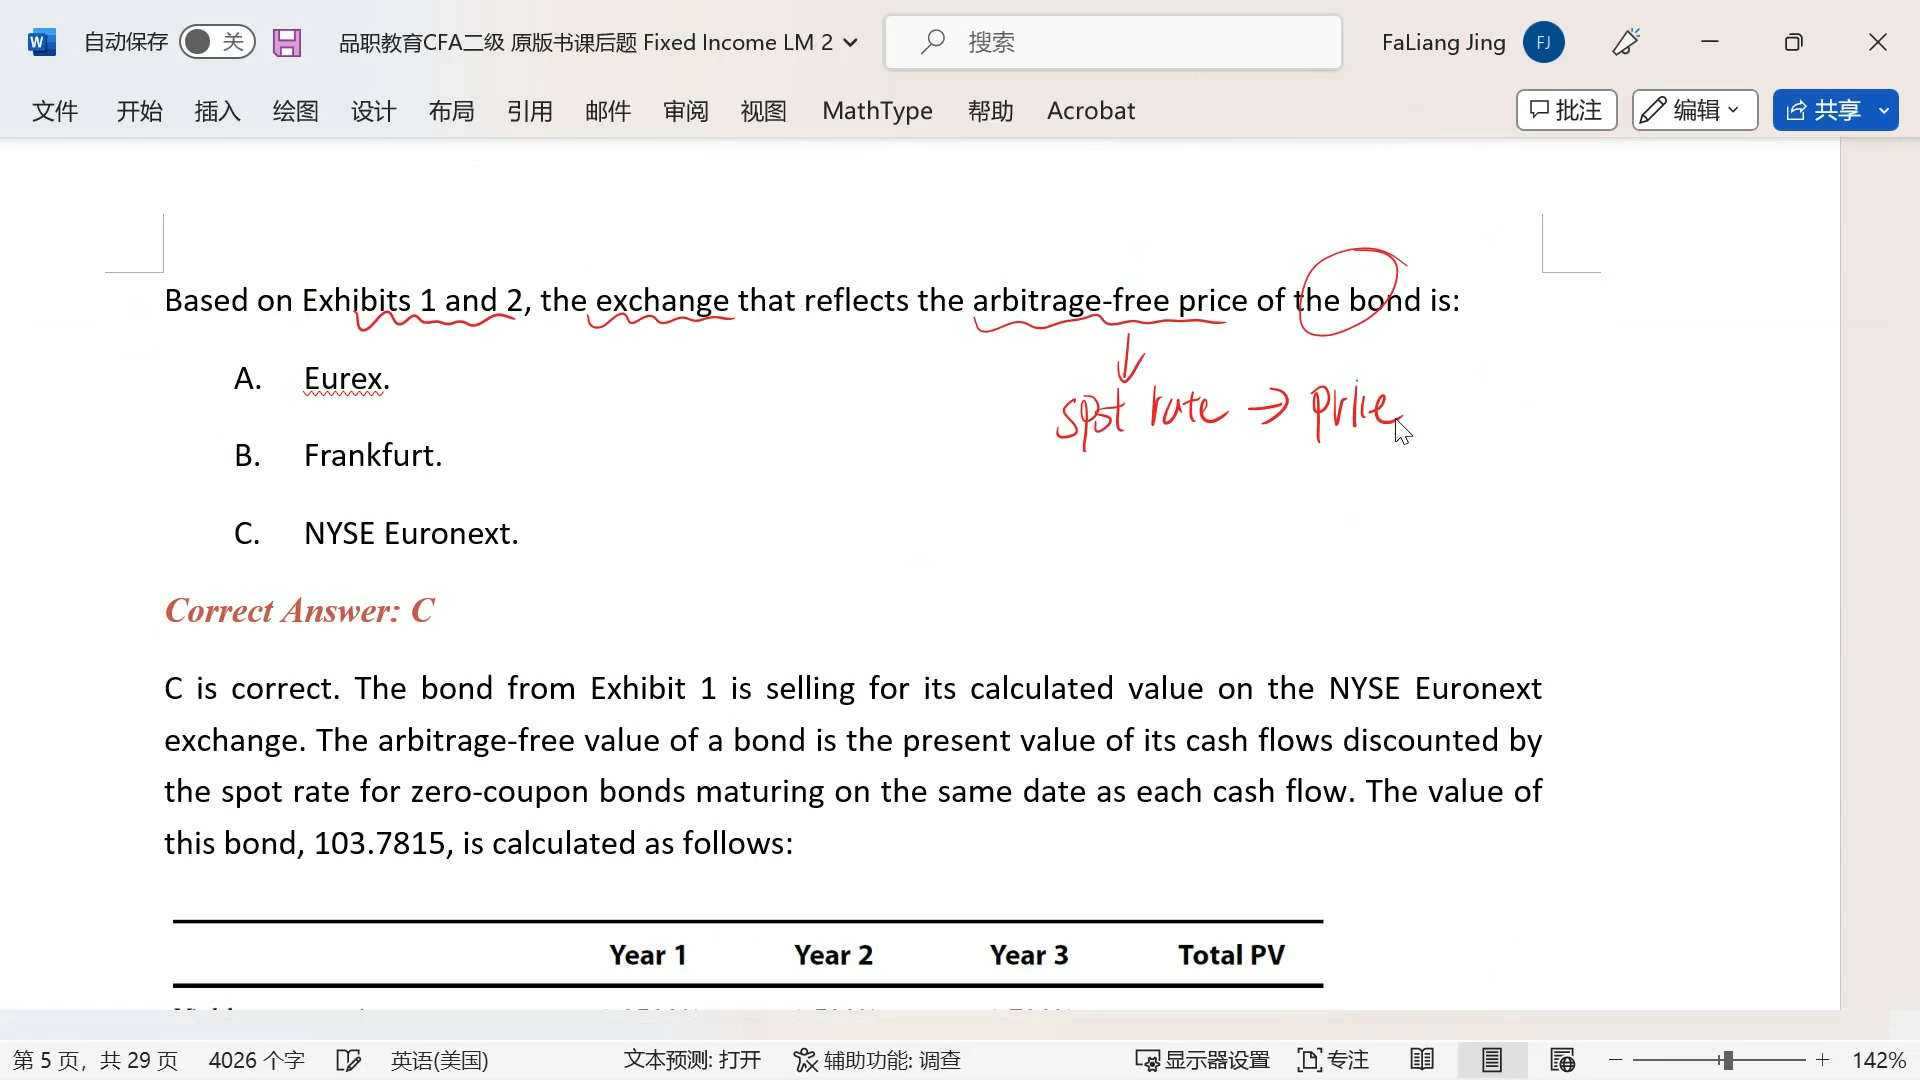Toggle the AutoSave switch
Image resolution: width=1920 pixels, height=1080 pixels.
point(217,42)
